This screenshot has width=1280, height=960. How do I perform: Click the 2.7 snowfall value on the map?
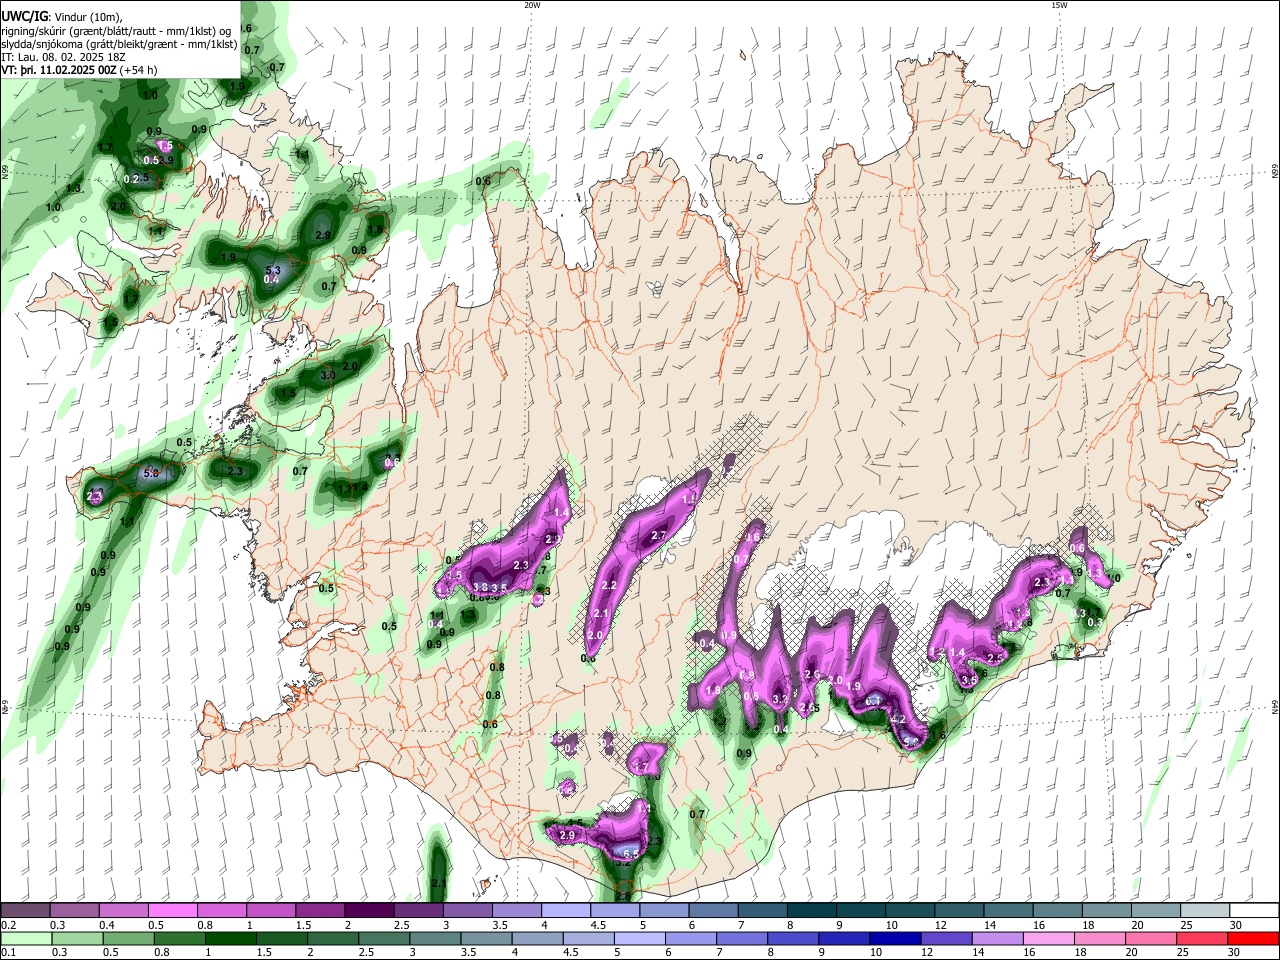point(659,536)
